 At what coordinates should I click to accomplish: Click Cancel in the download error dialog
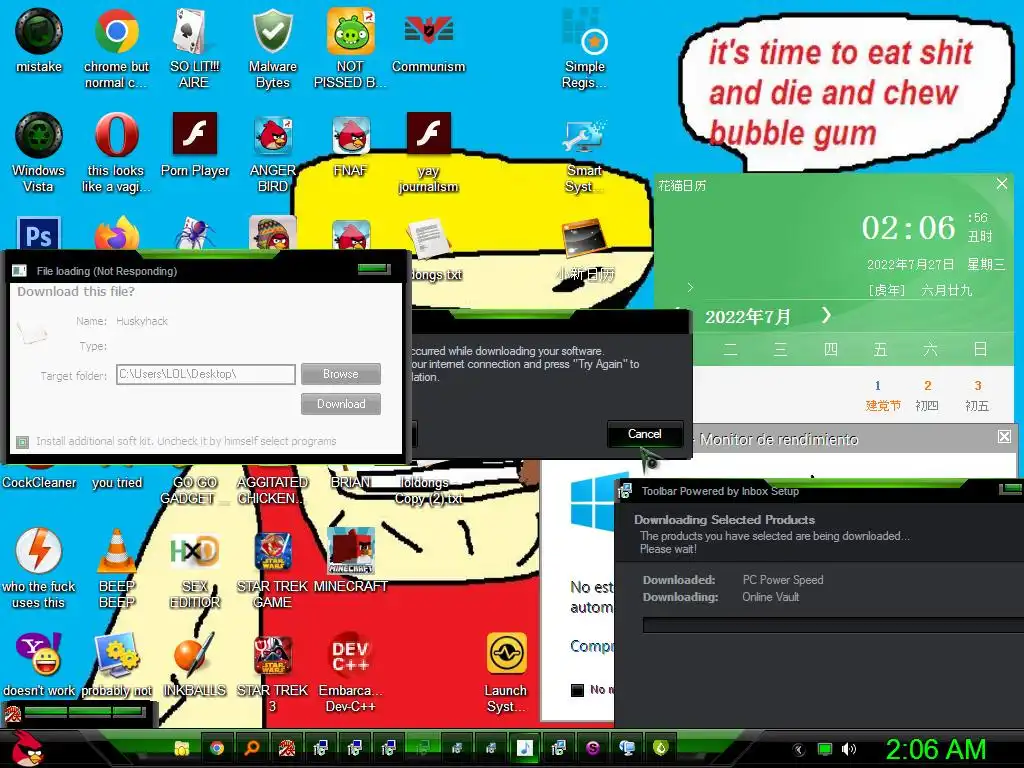coord(645,434)
